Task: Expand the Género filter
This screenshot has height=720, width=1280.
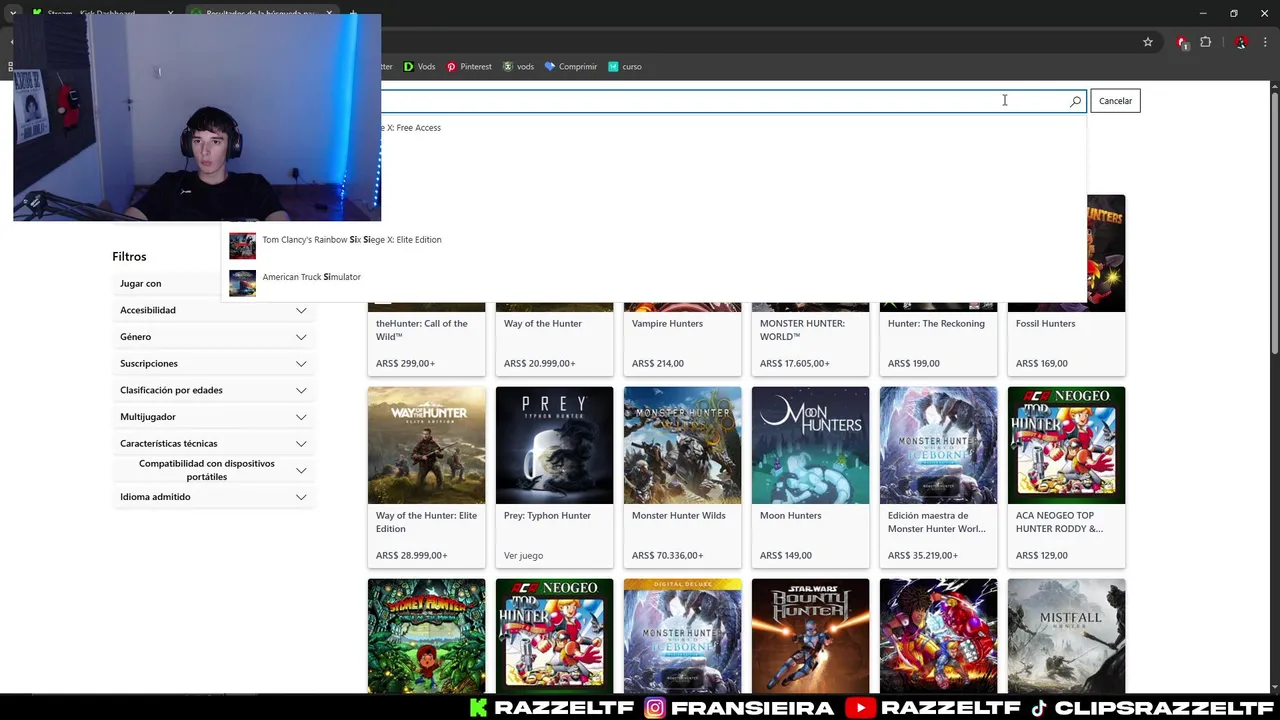Action: pos(213,337)
